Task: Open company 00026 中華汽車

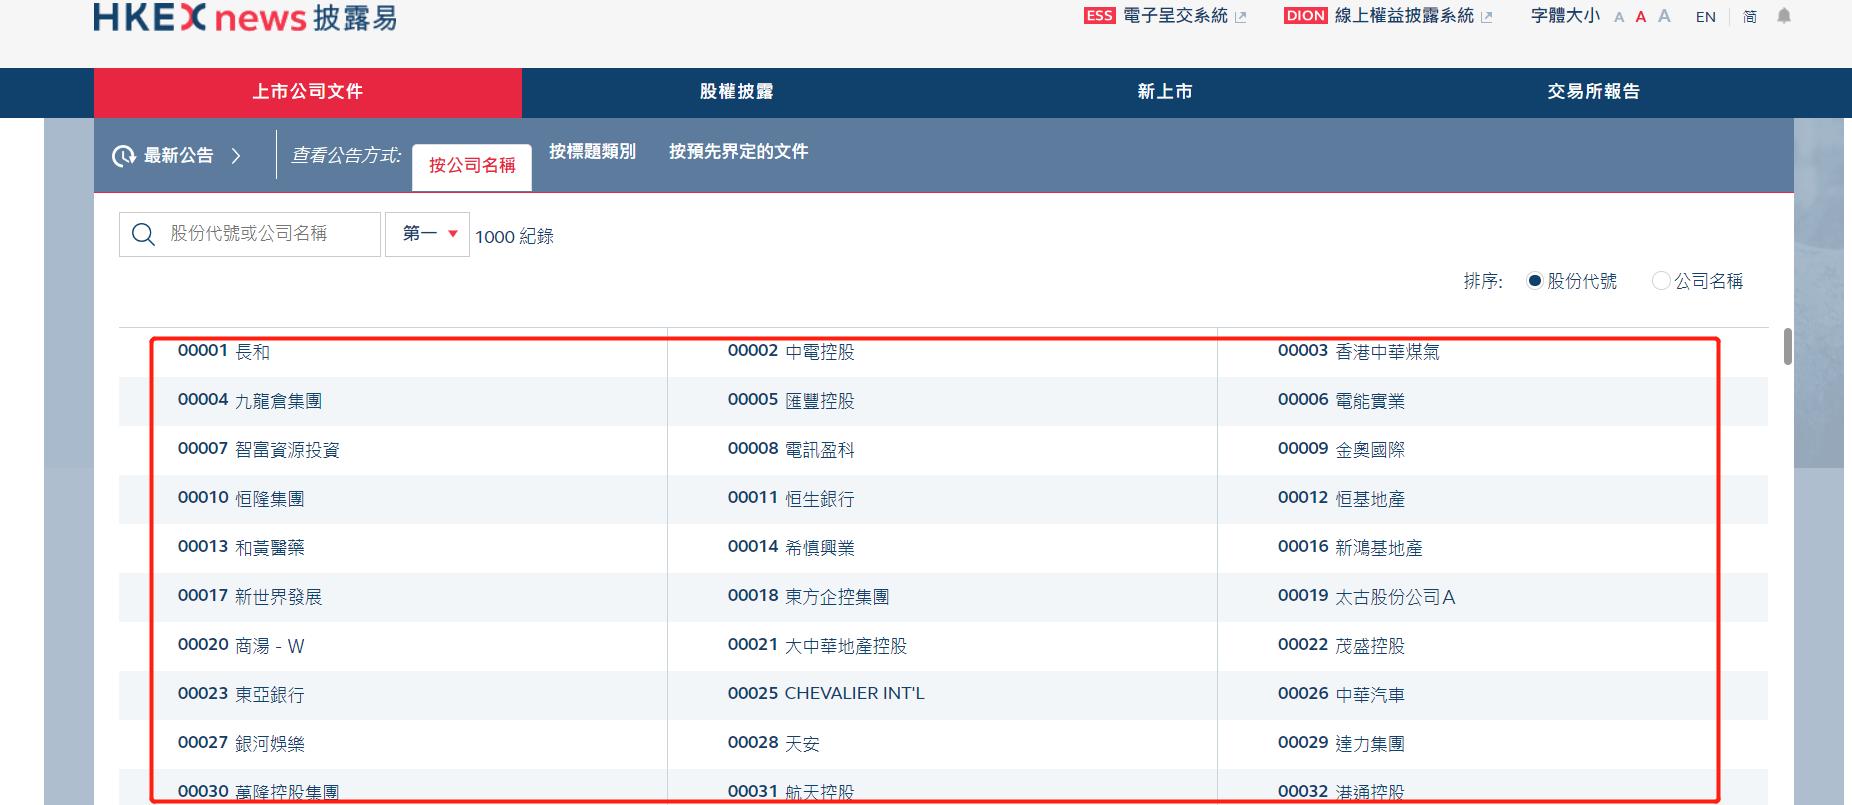Action: coord(1341,695)
